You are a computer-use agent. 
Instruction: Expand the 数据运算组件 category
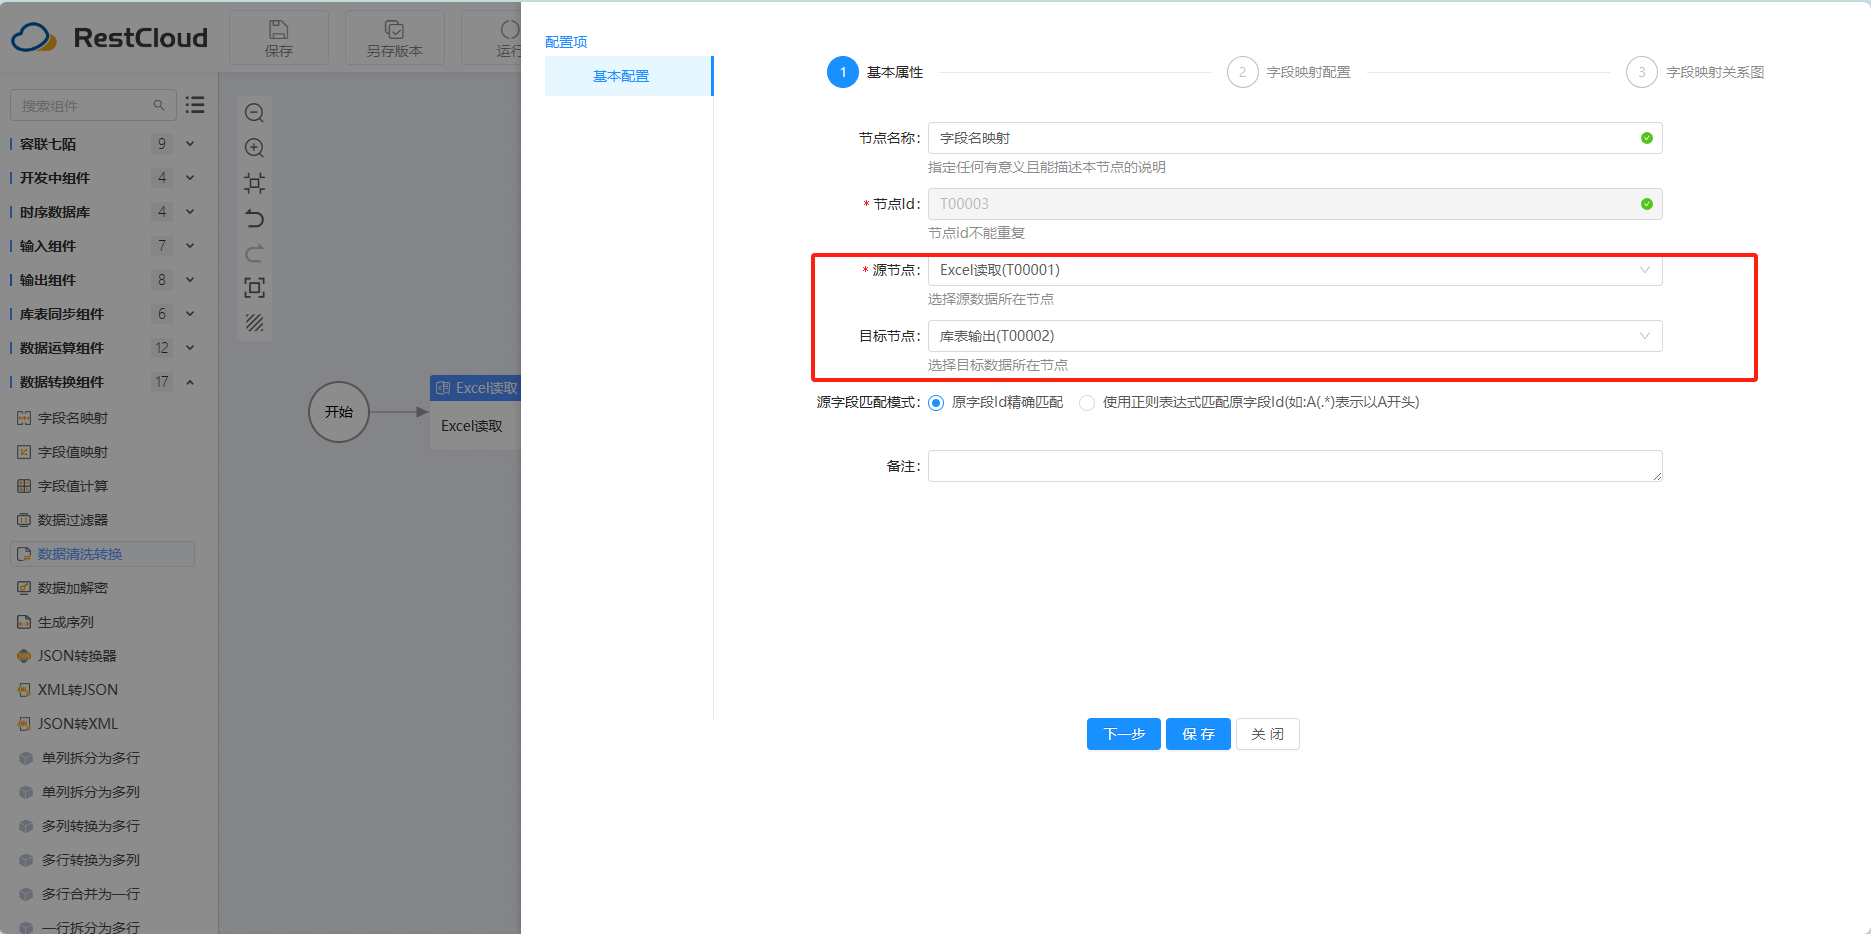[190, 348]
